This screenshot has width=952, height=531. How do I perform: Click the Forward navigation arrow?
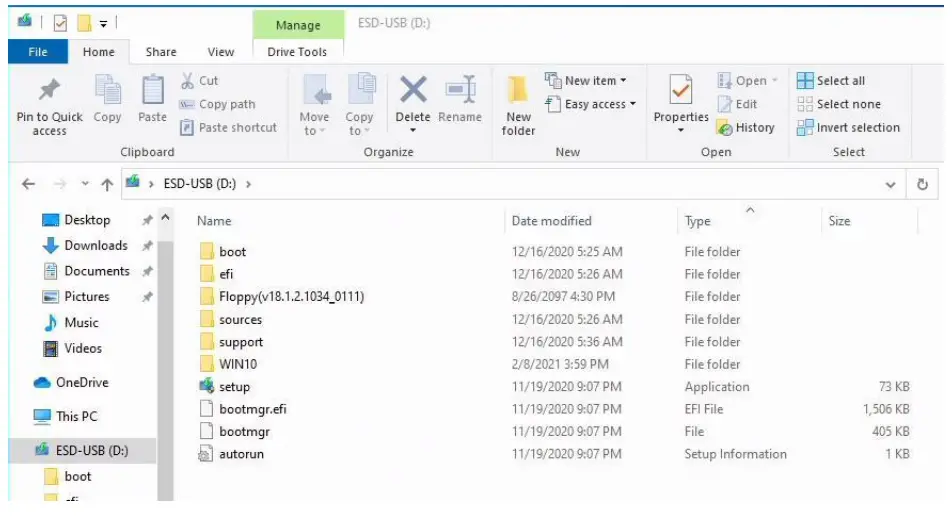tap(60, 184)
